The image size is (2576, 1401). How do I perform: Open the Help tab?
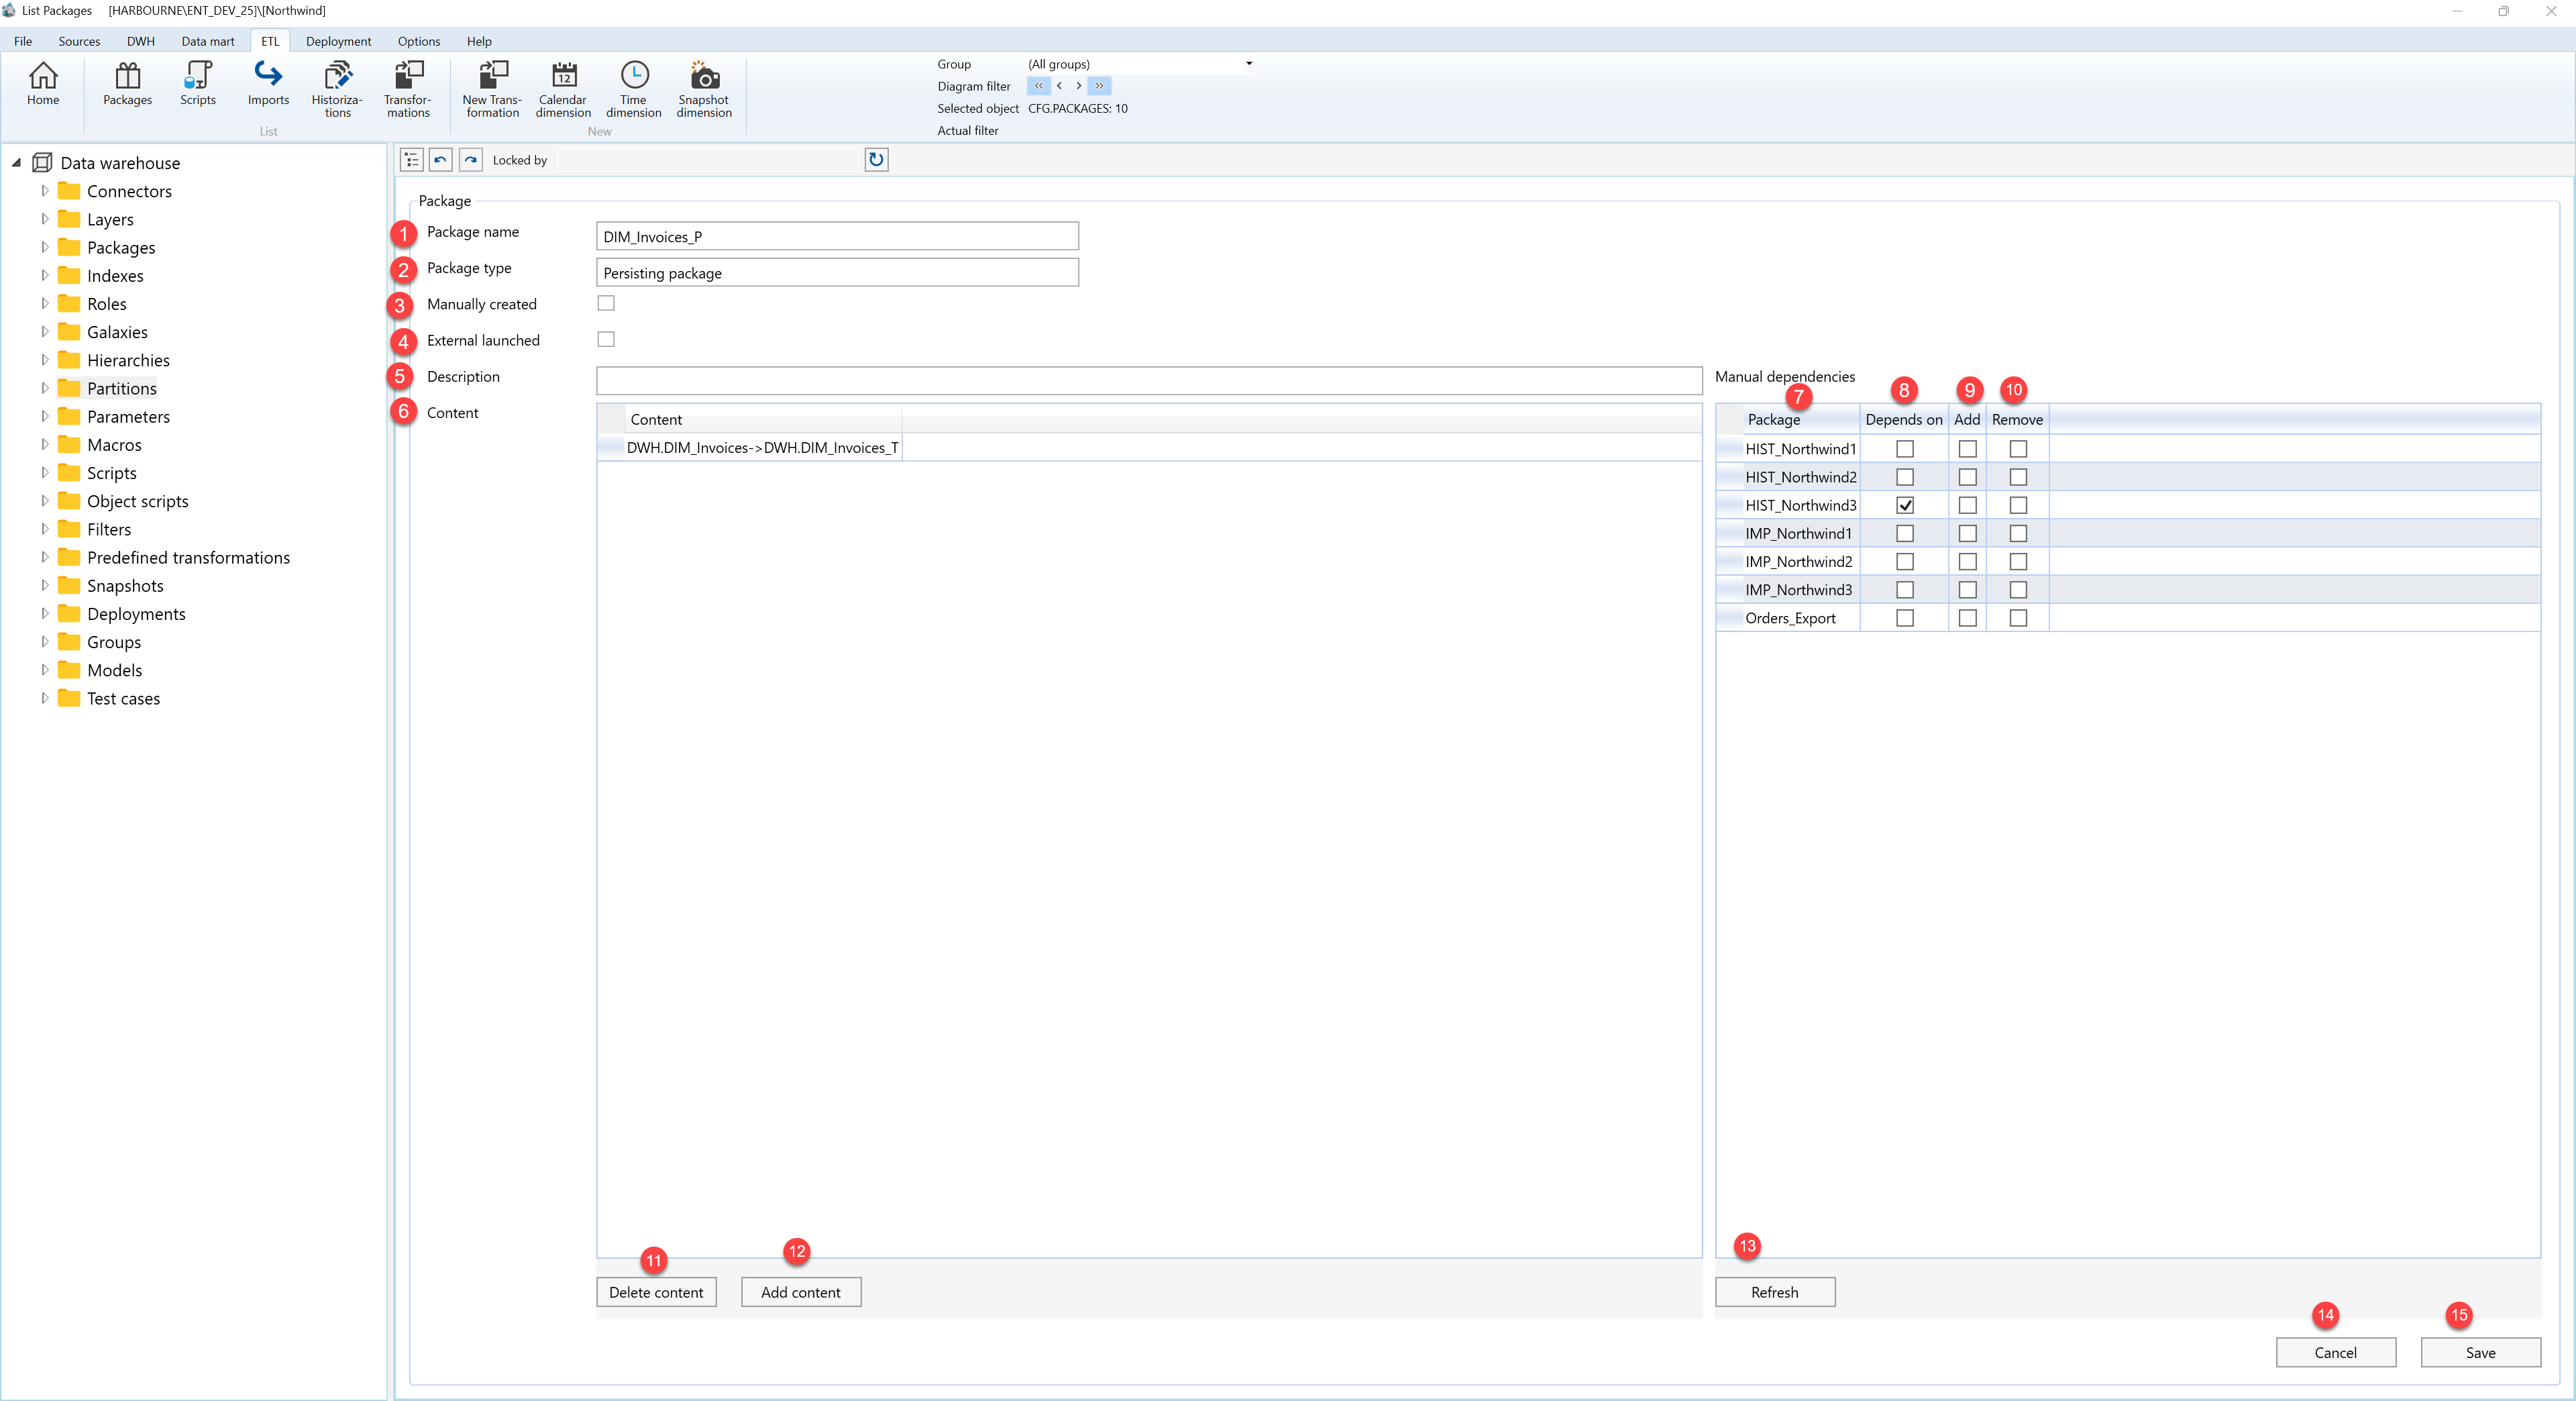pyautogui.click(x=479, y=41)
